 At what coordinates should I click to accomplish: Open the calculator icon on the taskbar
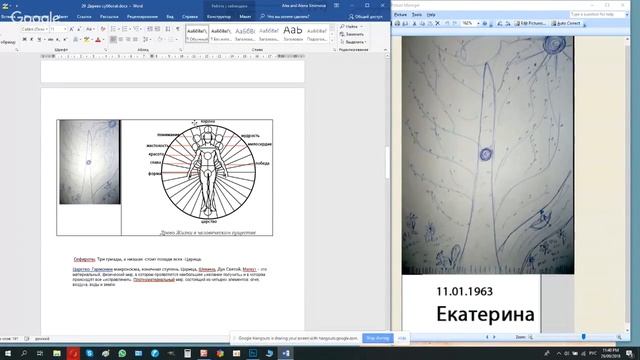(187, 353)
